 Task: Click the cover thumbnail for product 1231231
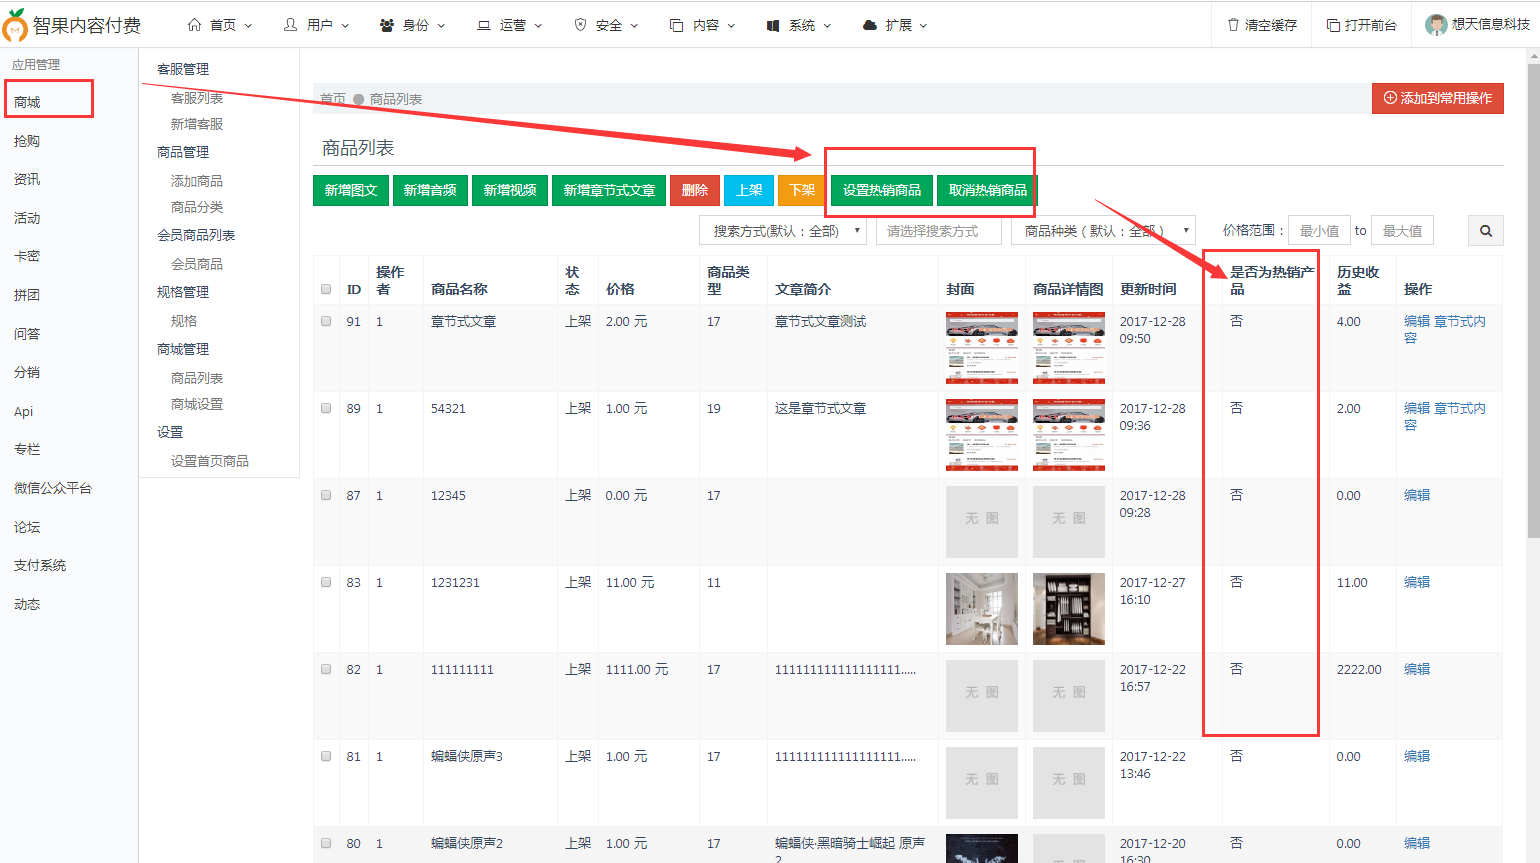pyautogui.click(x=982, y=609)
